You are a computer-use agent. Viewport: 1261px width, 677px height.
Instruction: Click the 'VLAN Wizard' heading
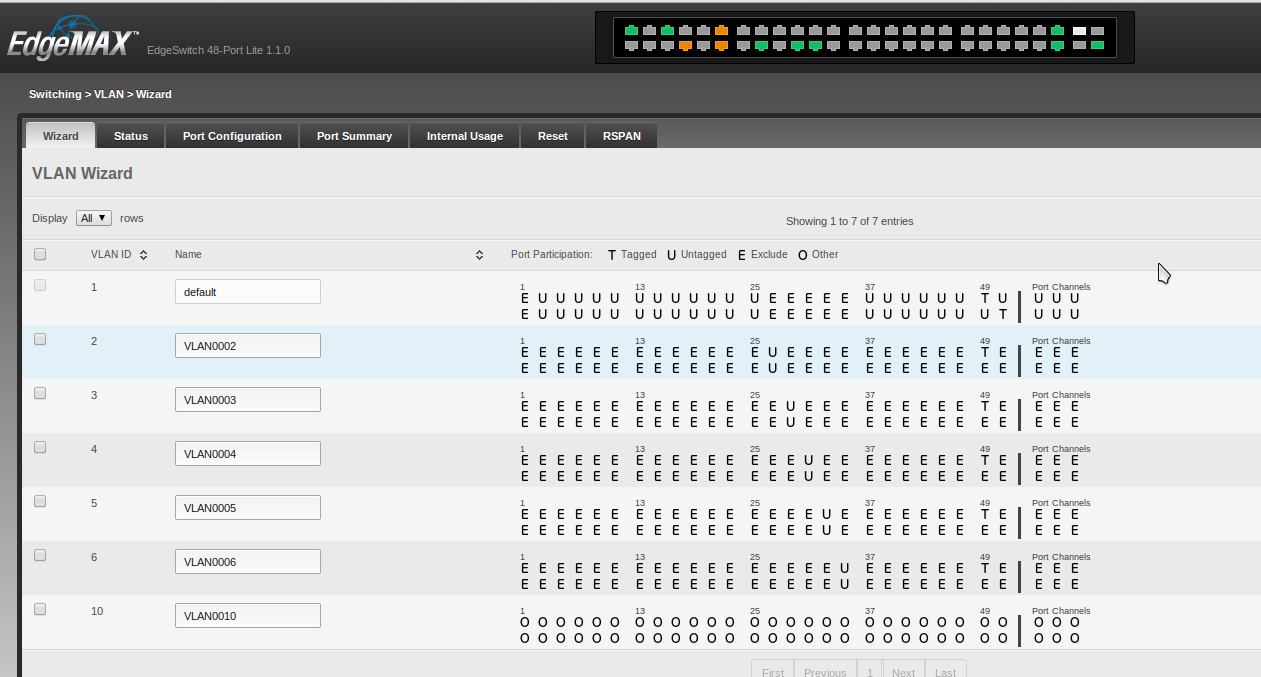pyautogui.click(x=82, y=173)
